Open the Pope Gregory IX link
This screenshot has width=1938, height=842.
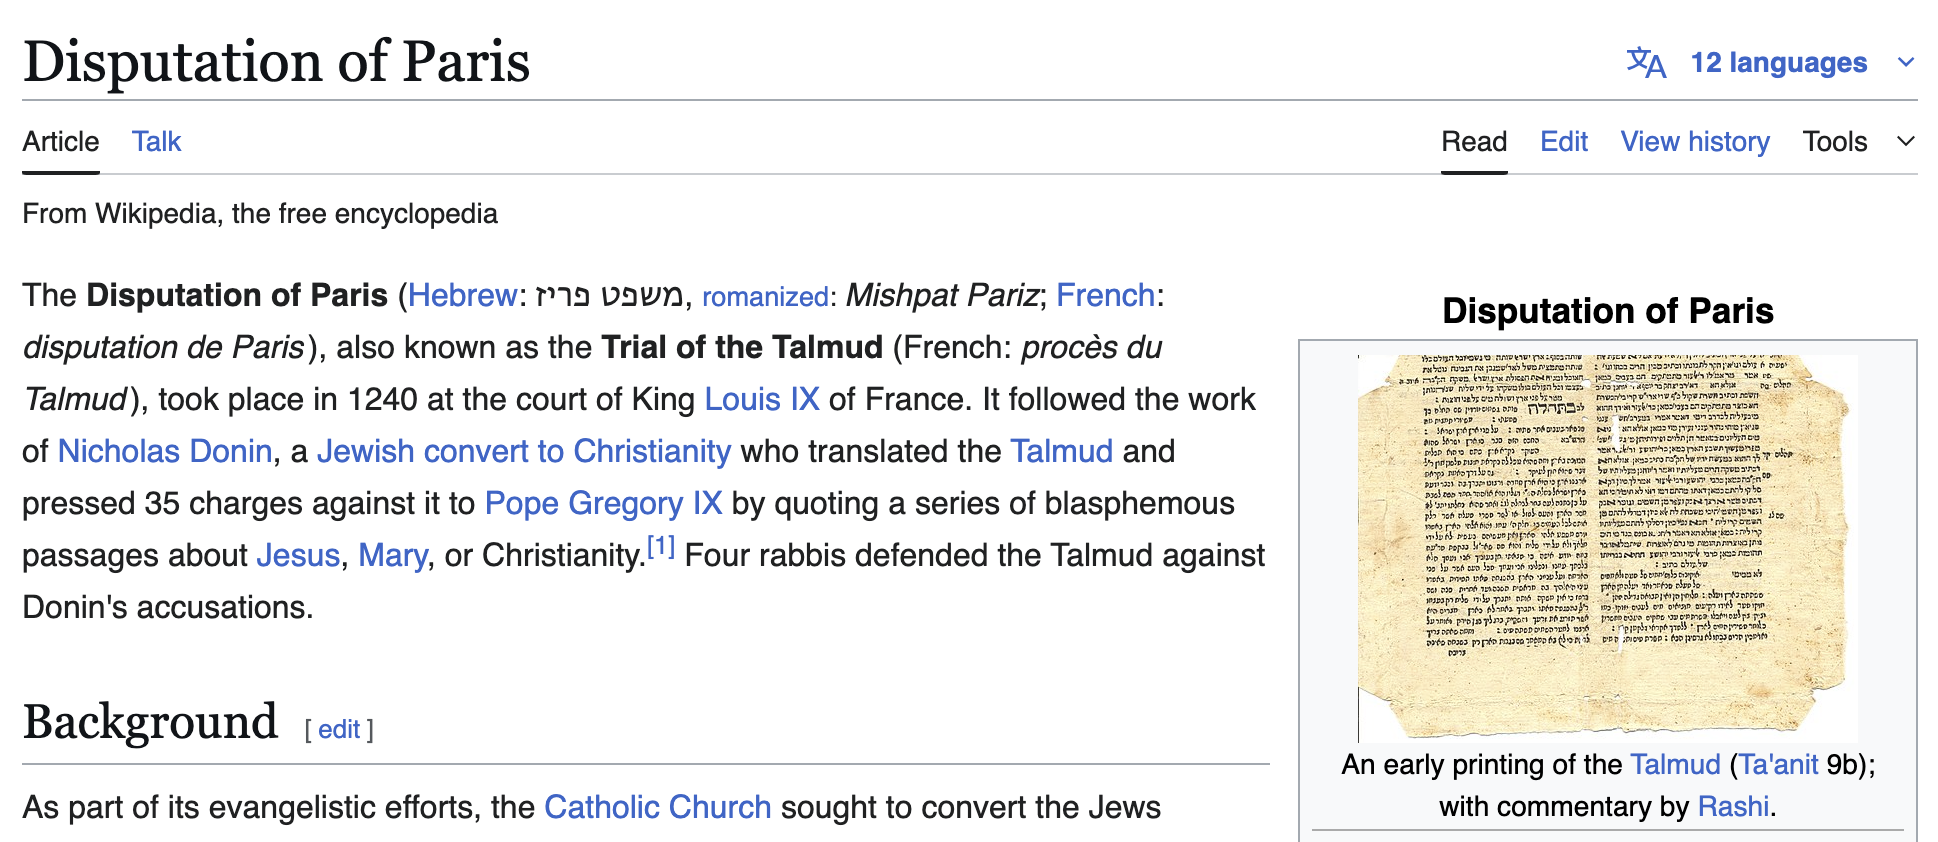[603, 503]
